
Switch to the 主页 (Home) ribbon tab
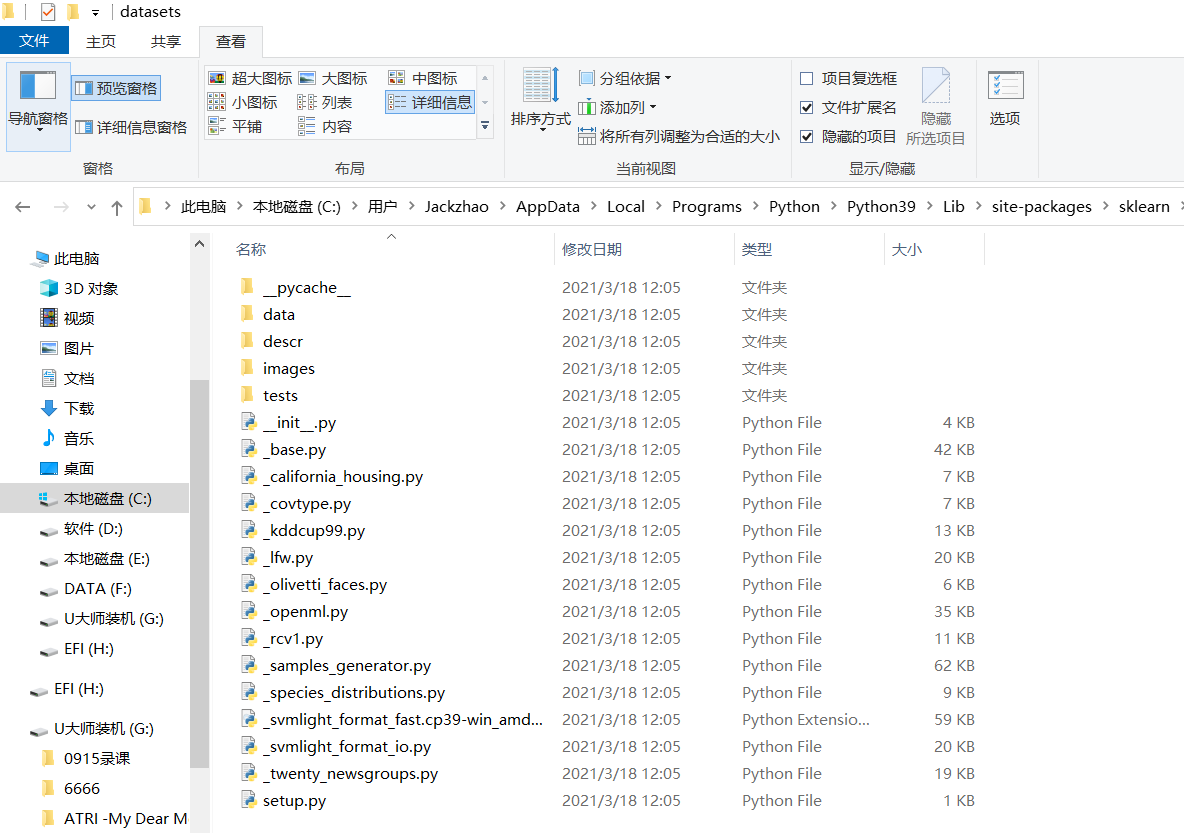tap(103, 40)
